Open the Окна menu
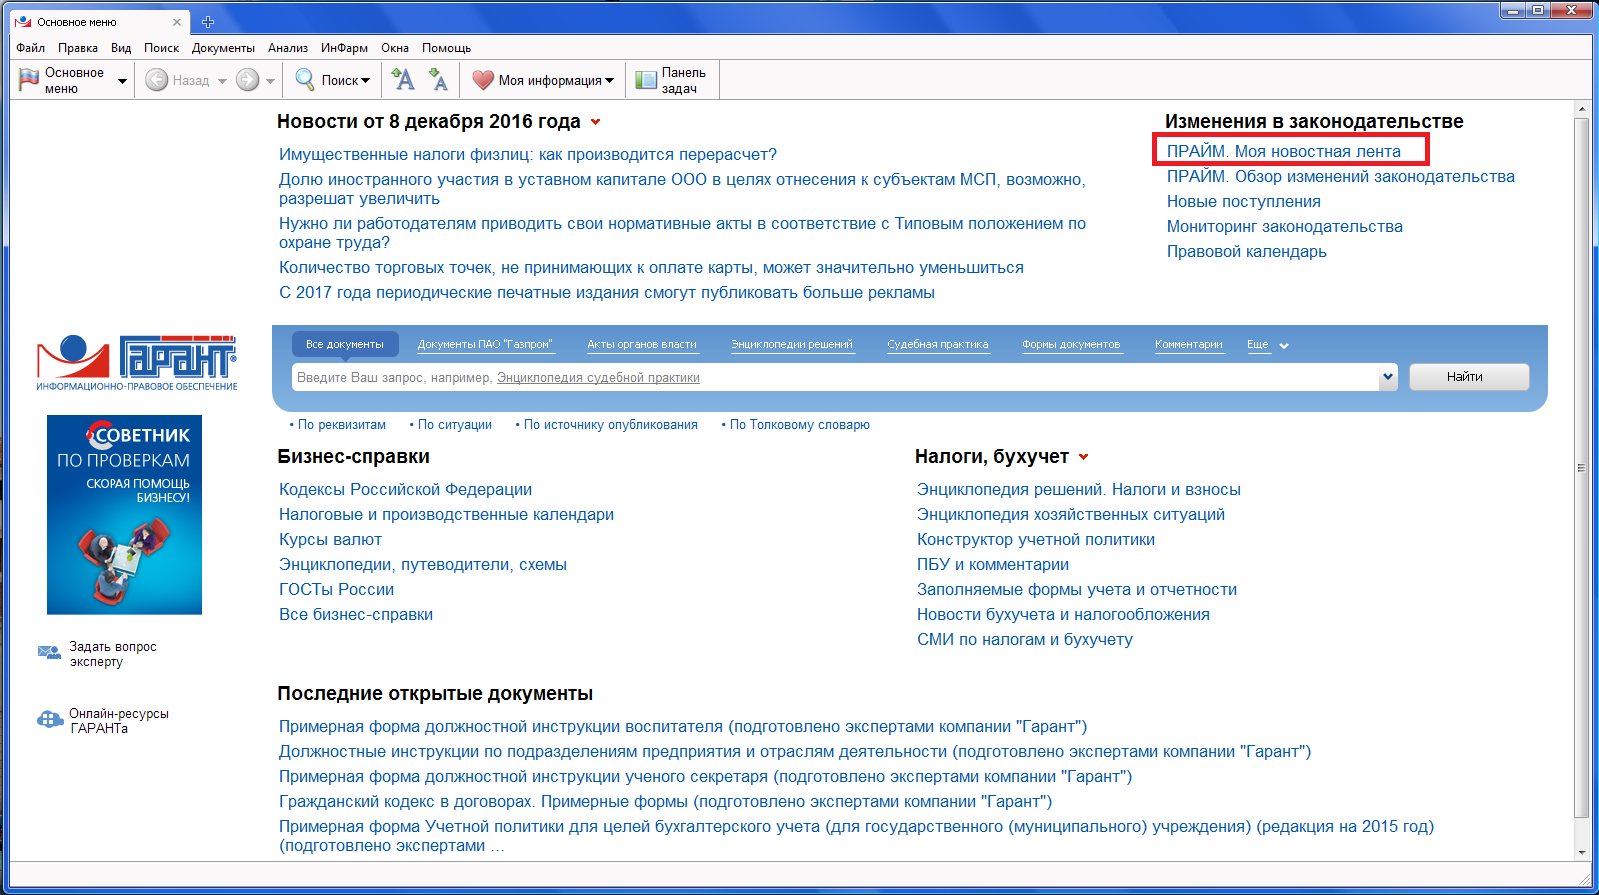This screenshot has width=1599, height=895. [395, 48]
